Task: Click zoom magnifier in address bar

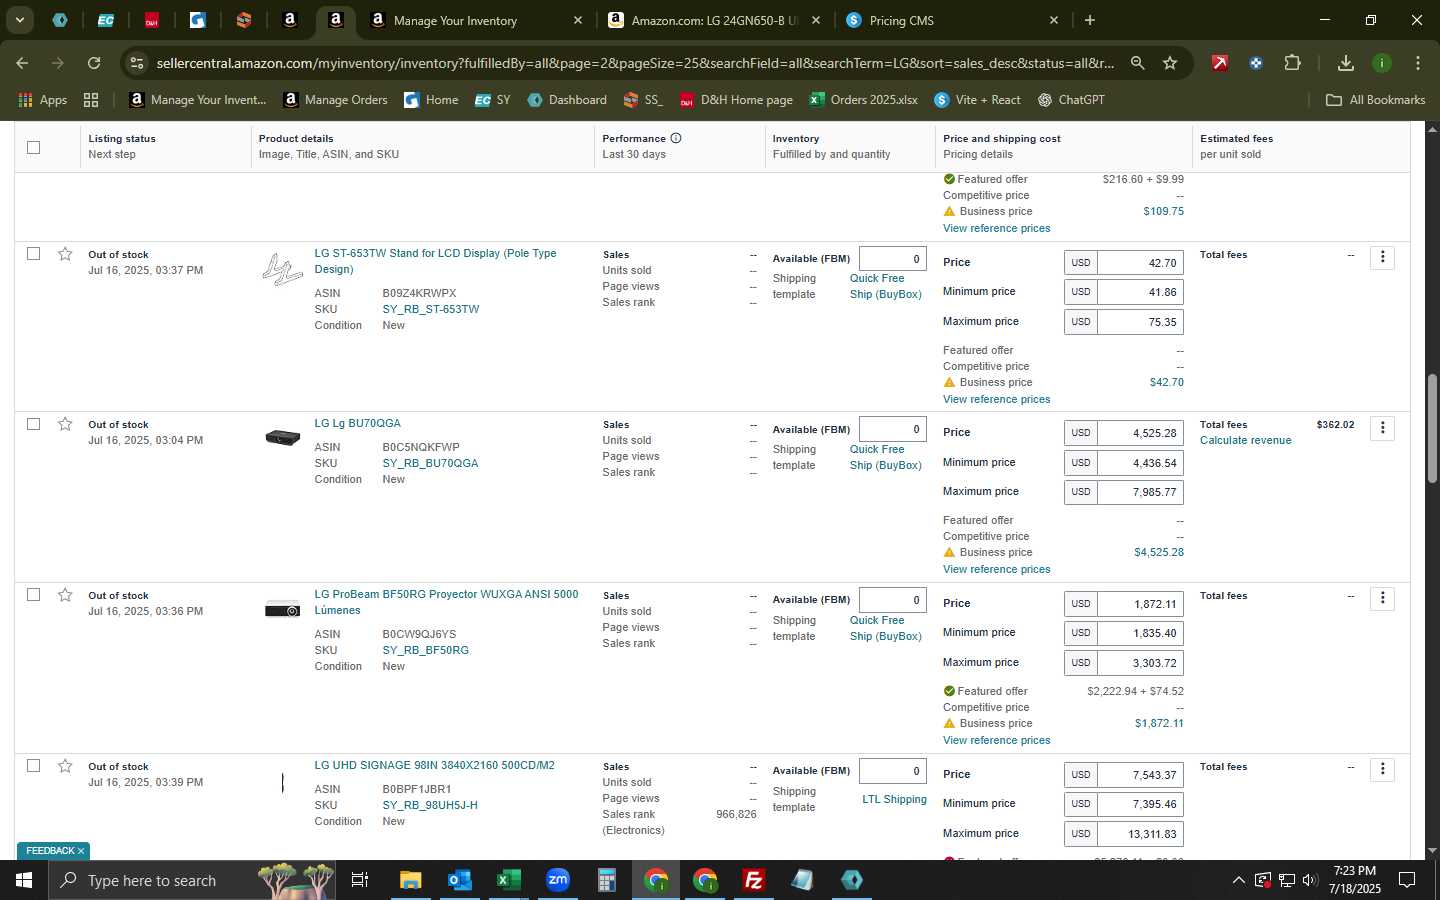Action: click(1137, 63)
